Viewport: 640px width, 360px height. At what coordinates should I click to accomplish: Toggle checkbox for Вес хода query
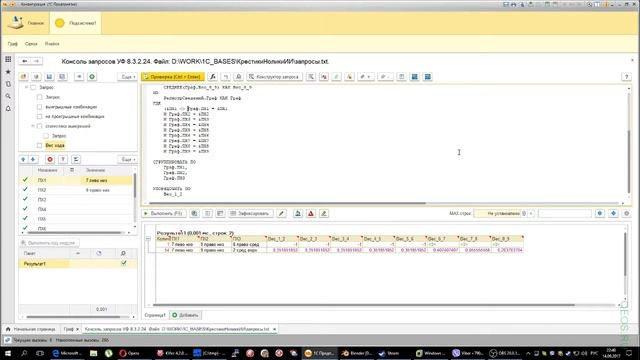[40, 145]
